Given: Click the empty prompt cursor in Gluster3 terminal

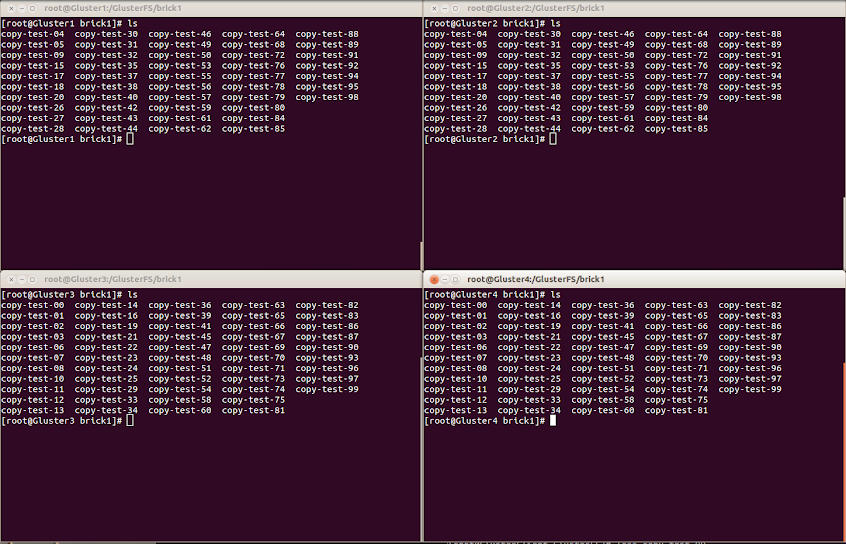Looking at the screenshot, I should pyautogui.click(x=130, y=421).
